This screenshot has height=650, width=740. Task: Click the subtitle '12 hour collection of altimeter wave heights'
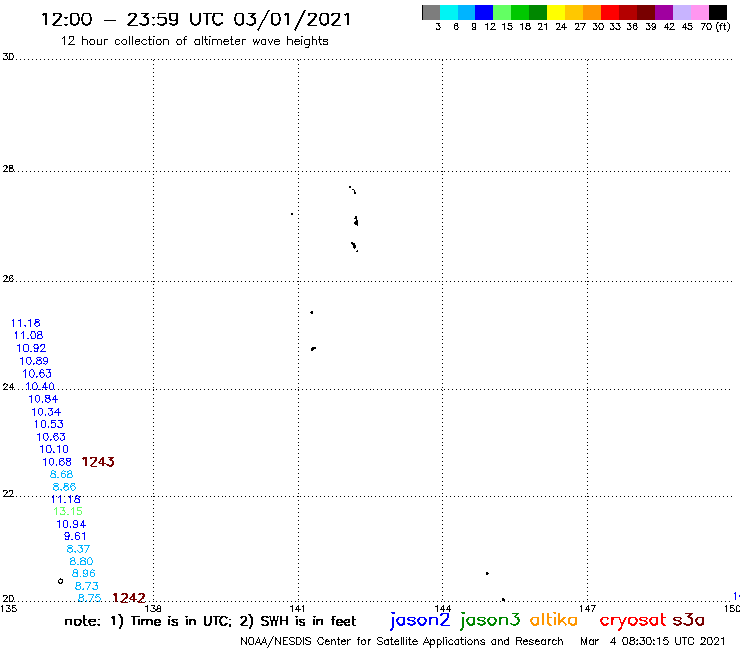194,41
